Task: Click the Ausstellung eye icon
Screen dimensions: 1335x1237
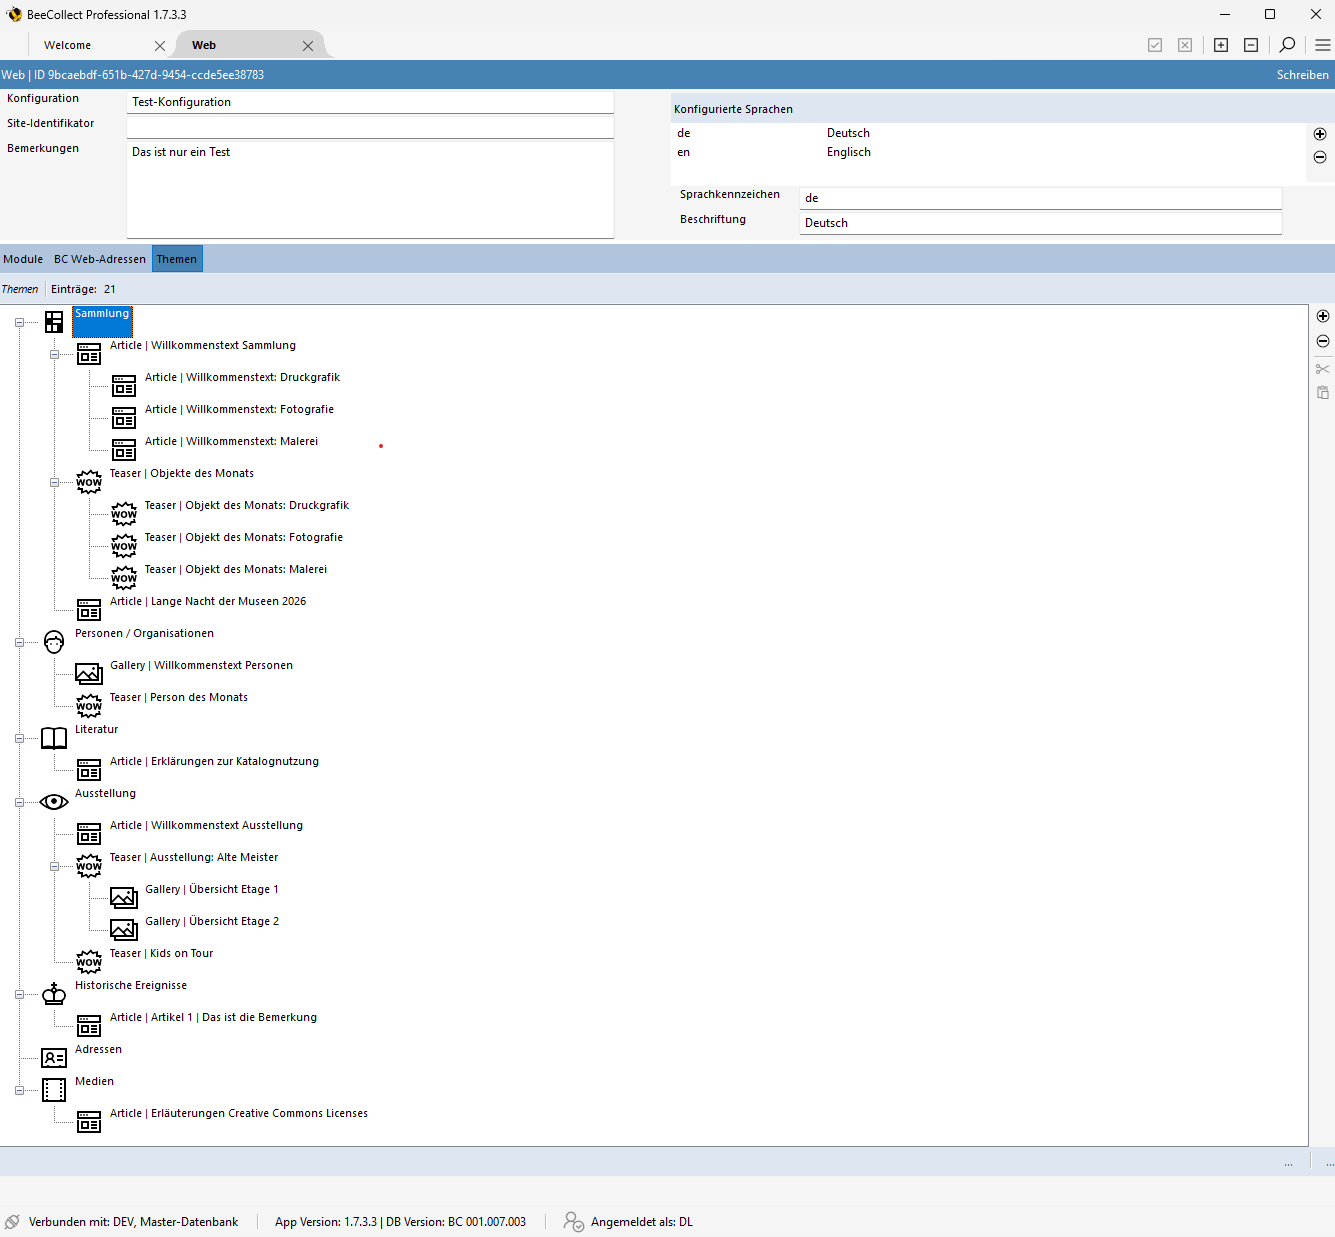Action: [54, 802]
